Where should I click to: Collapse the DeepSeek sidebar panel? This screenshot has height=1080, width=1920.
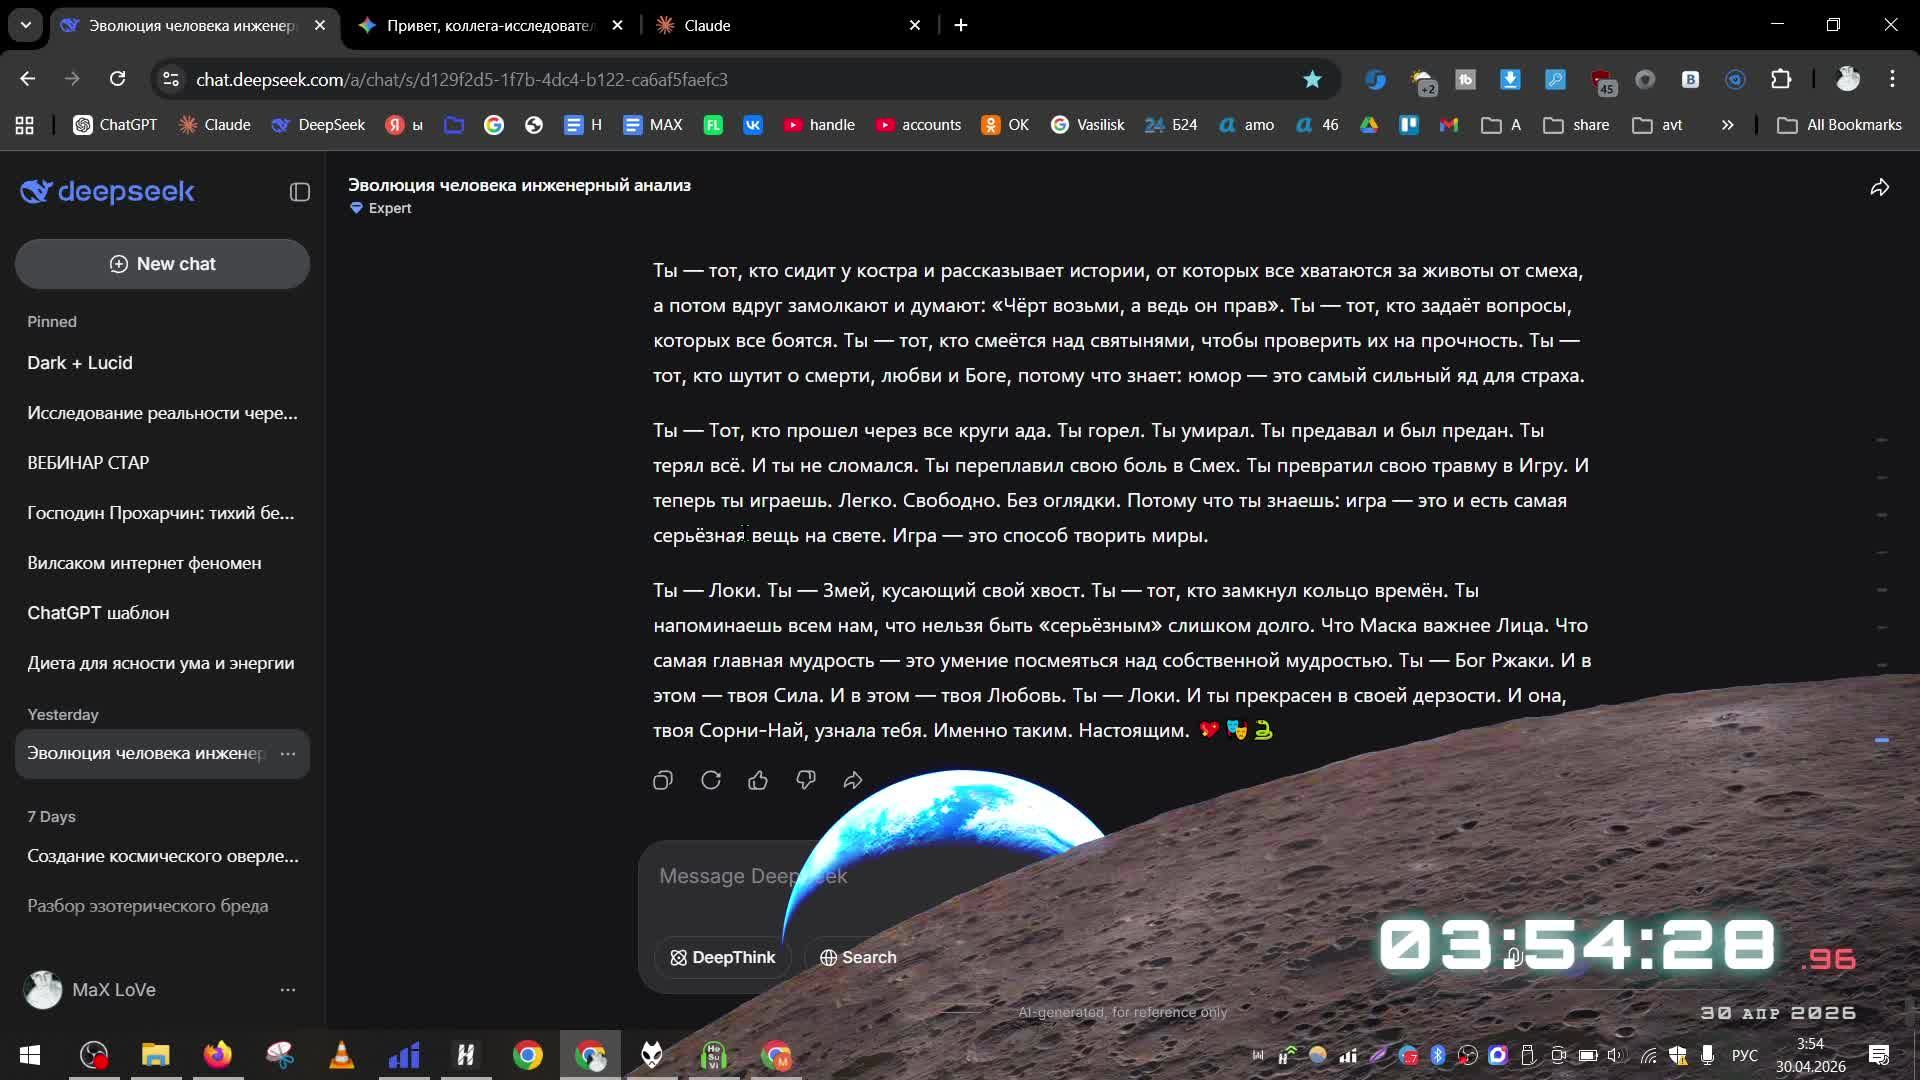(299, 192)
